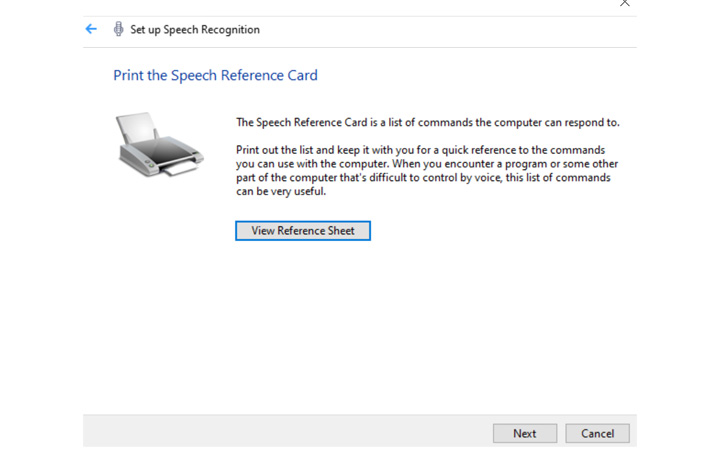Cancel the Speech Recognition setup
Screen dimensions: 720x450
pos(597,433)
